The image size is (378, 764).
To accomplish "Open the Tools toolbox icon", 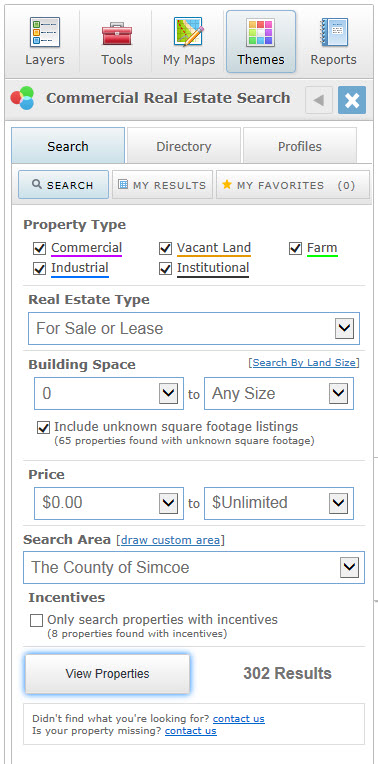I will tap(117, 32).
